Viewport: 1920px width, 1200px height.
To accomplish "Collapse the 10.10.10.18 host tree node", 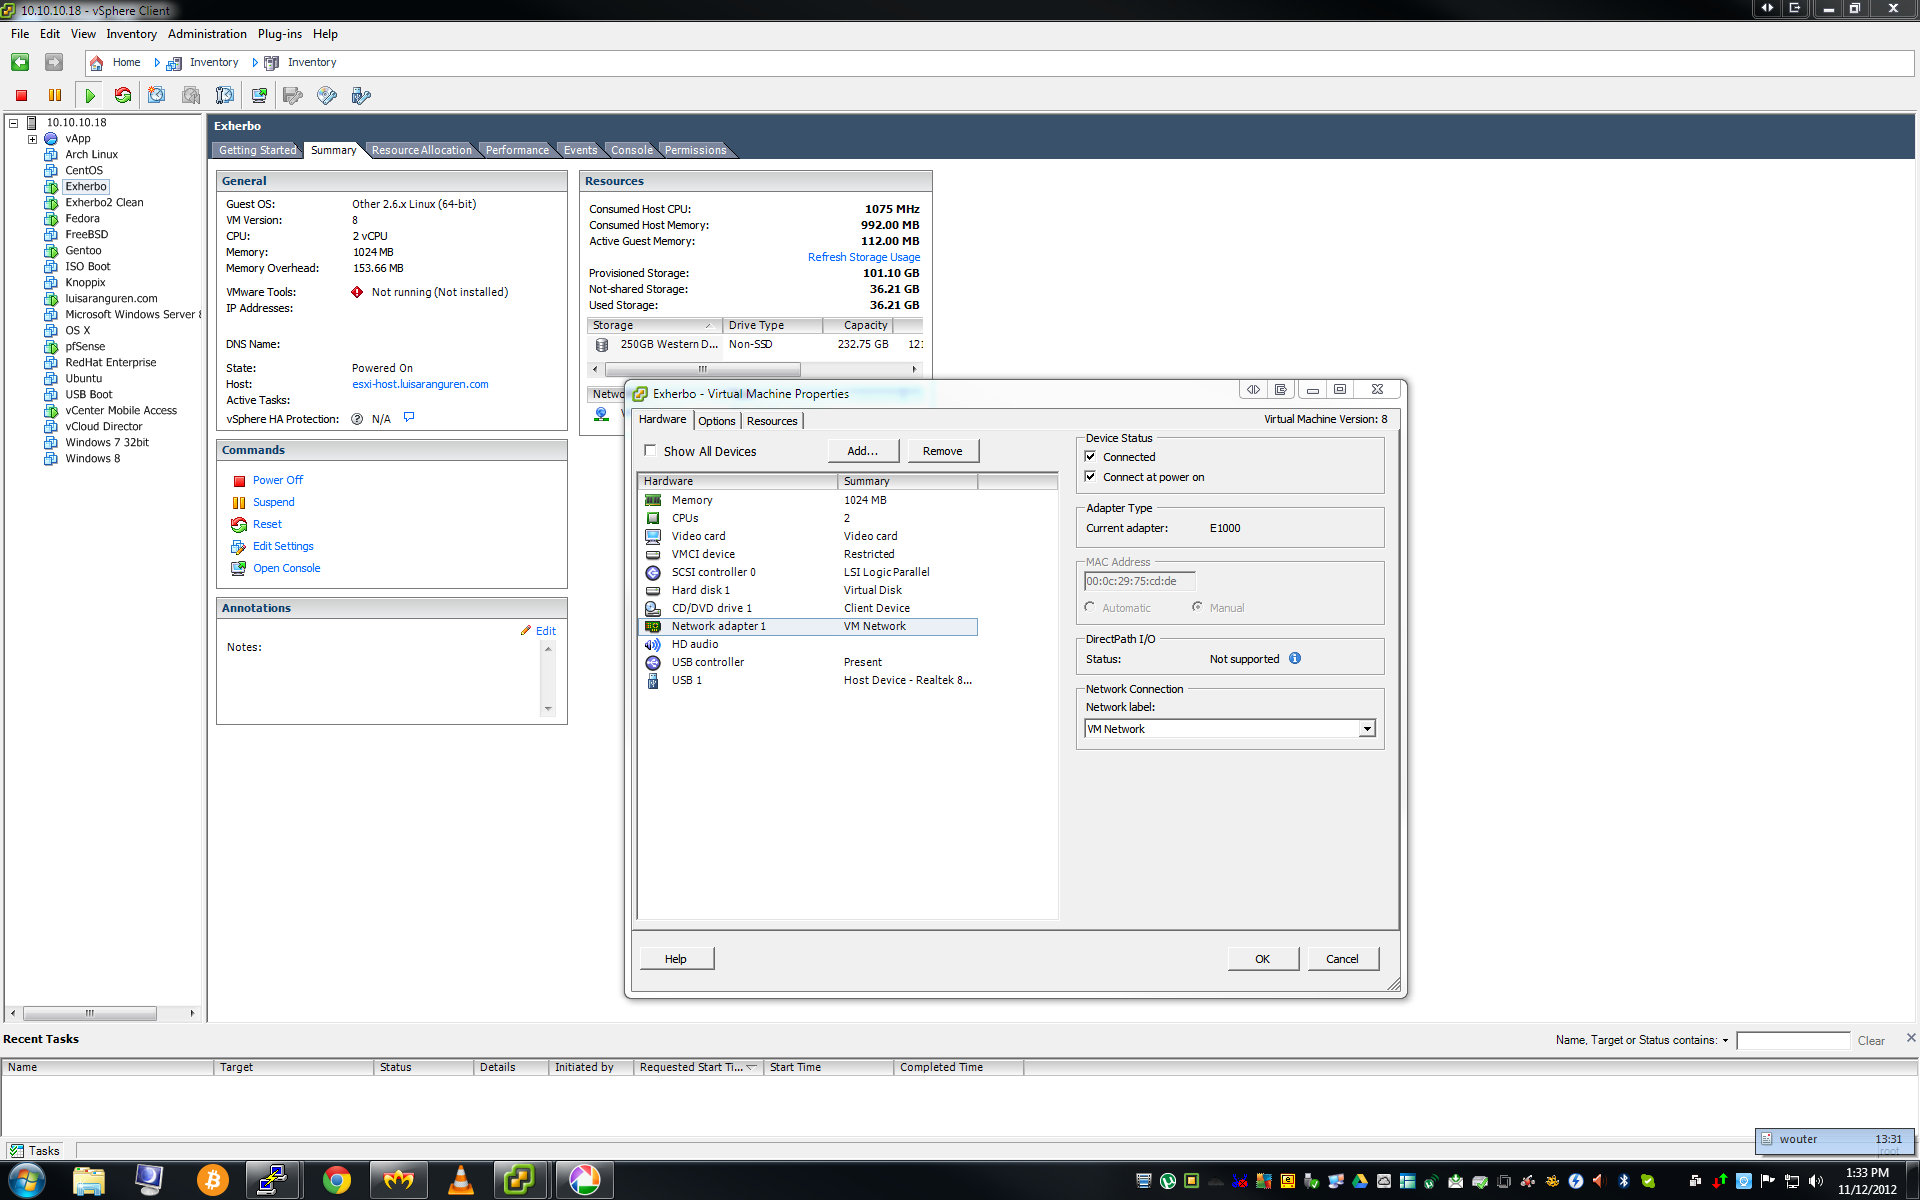I will click(x=14, y=123).
